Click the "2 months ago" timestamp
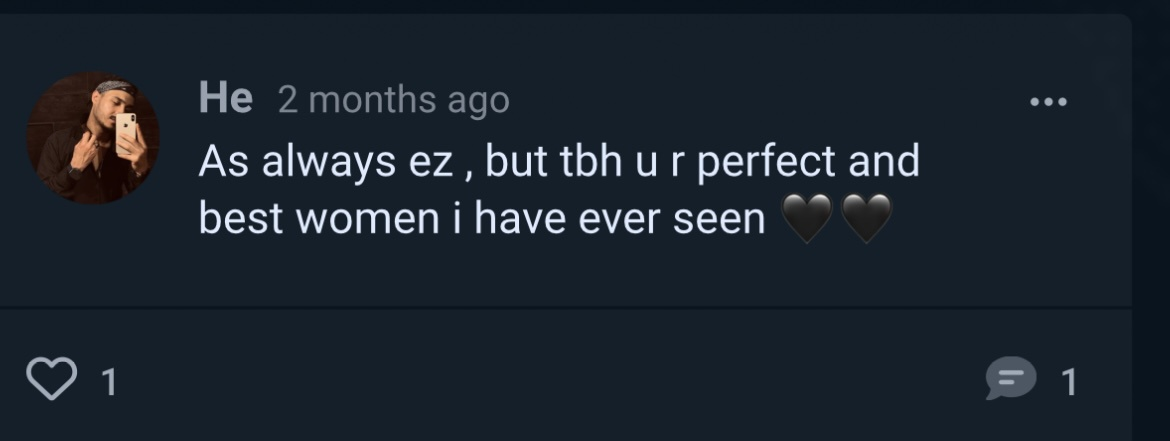 tap(393, 100)
